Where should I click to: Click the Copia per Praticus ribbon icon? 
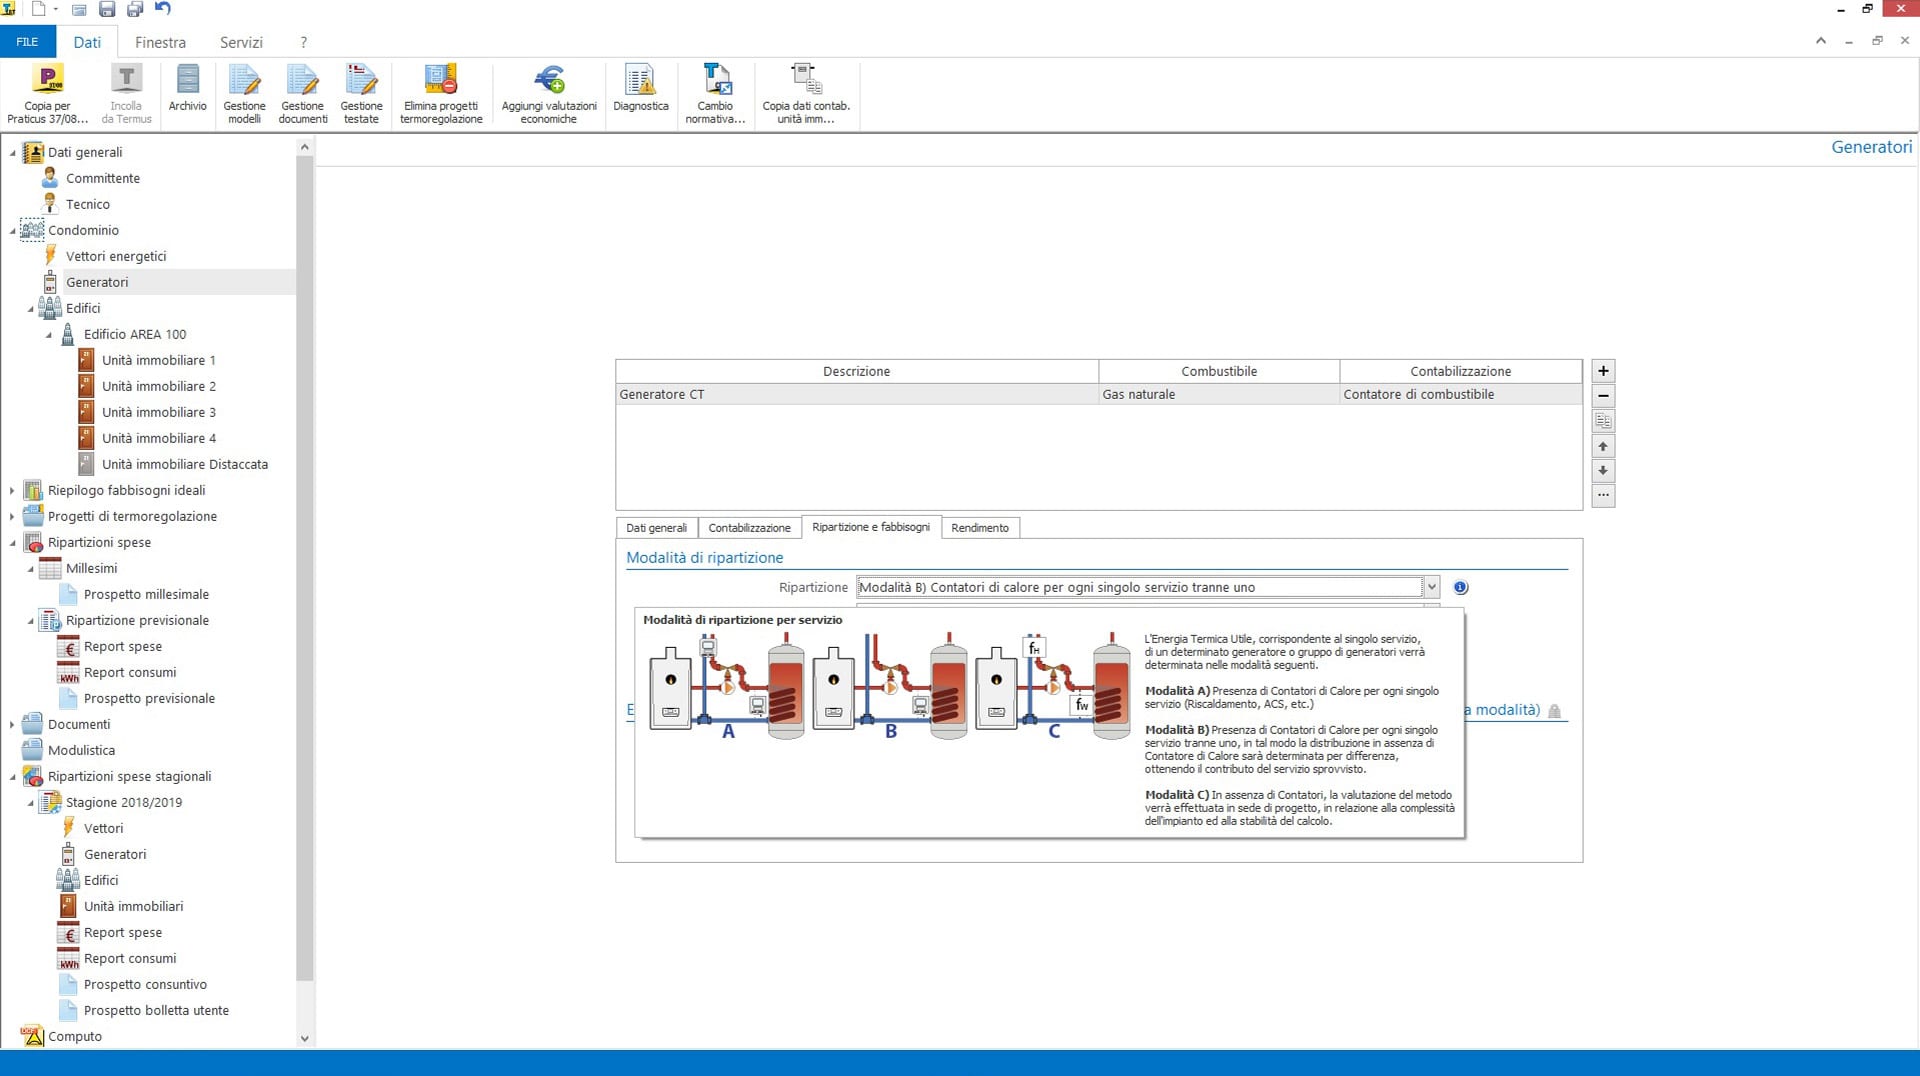click(47, 80)
